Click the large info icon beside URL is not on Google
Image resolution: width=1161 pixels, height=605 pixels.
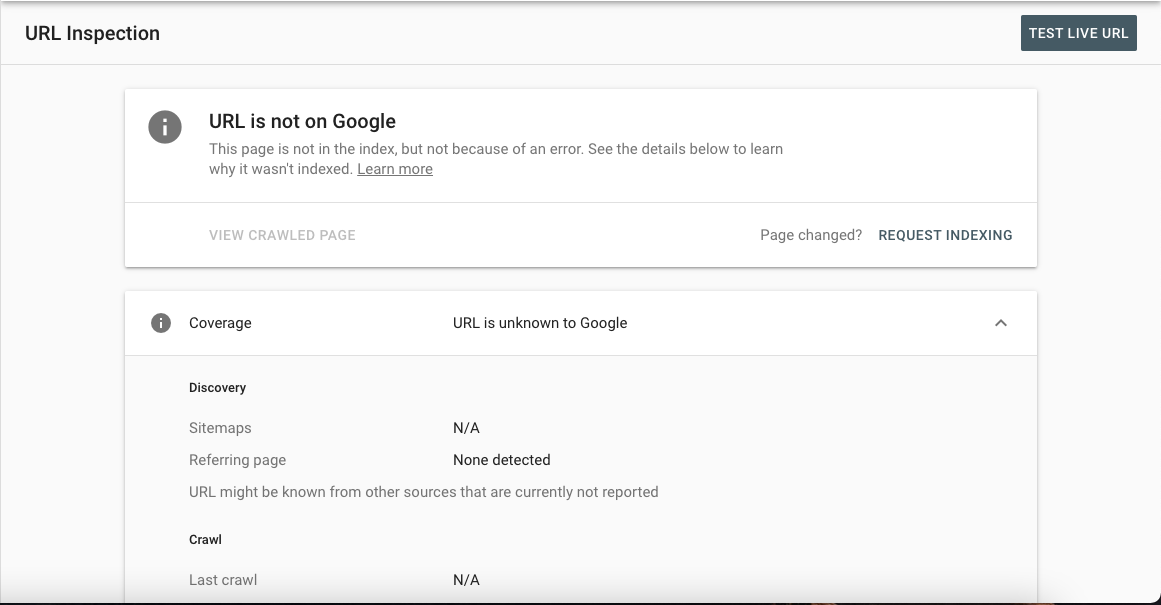coord(165,127)
